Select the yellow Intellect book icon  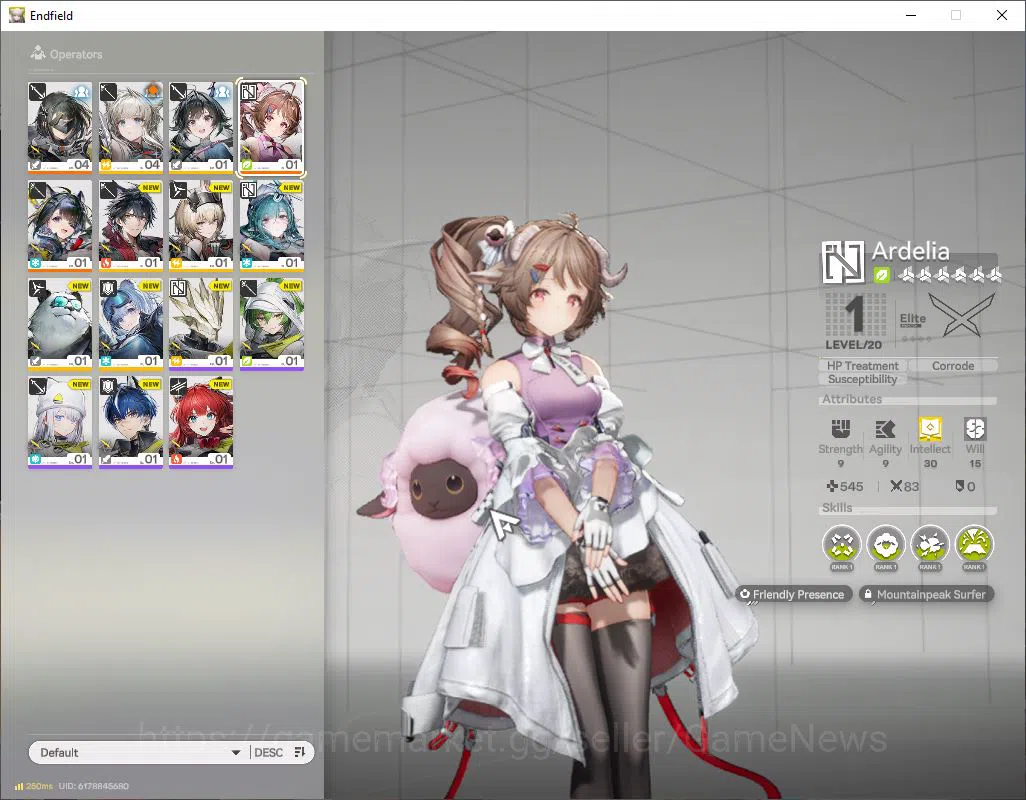[930, 428]
